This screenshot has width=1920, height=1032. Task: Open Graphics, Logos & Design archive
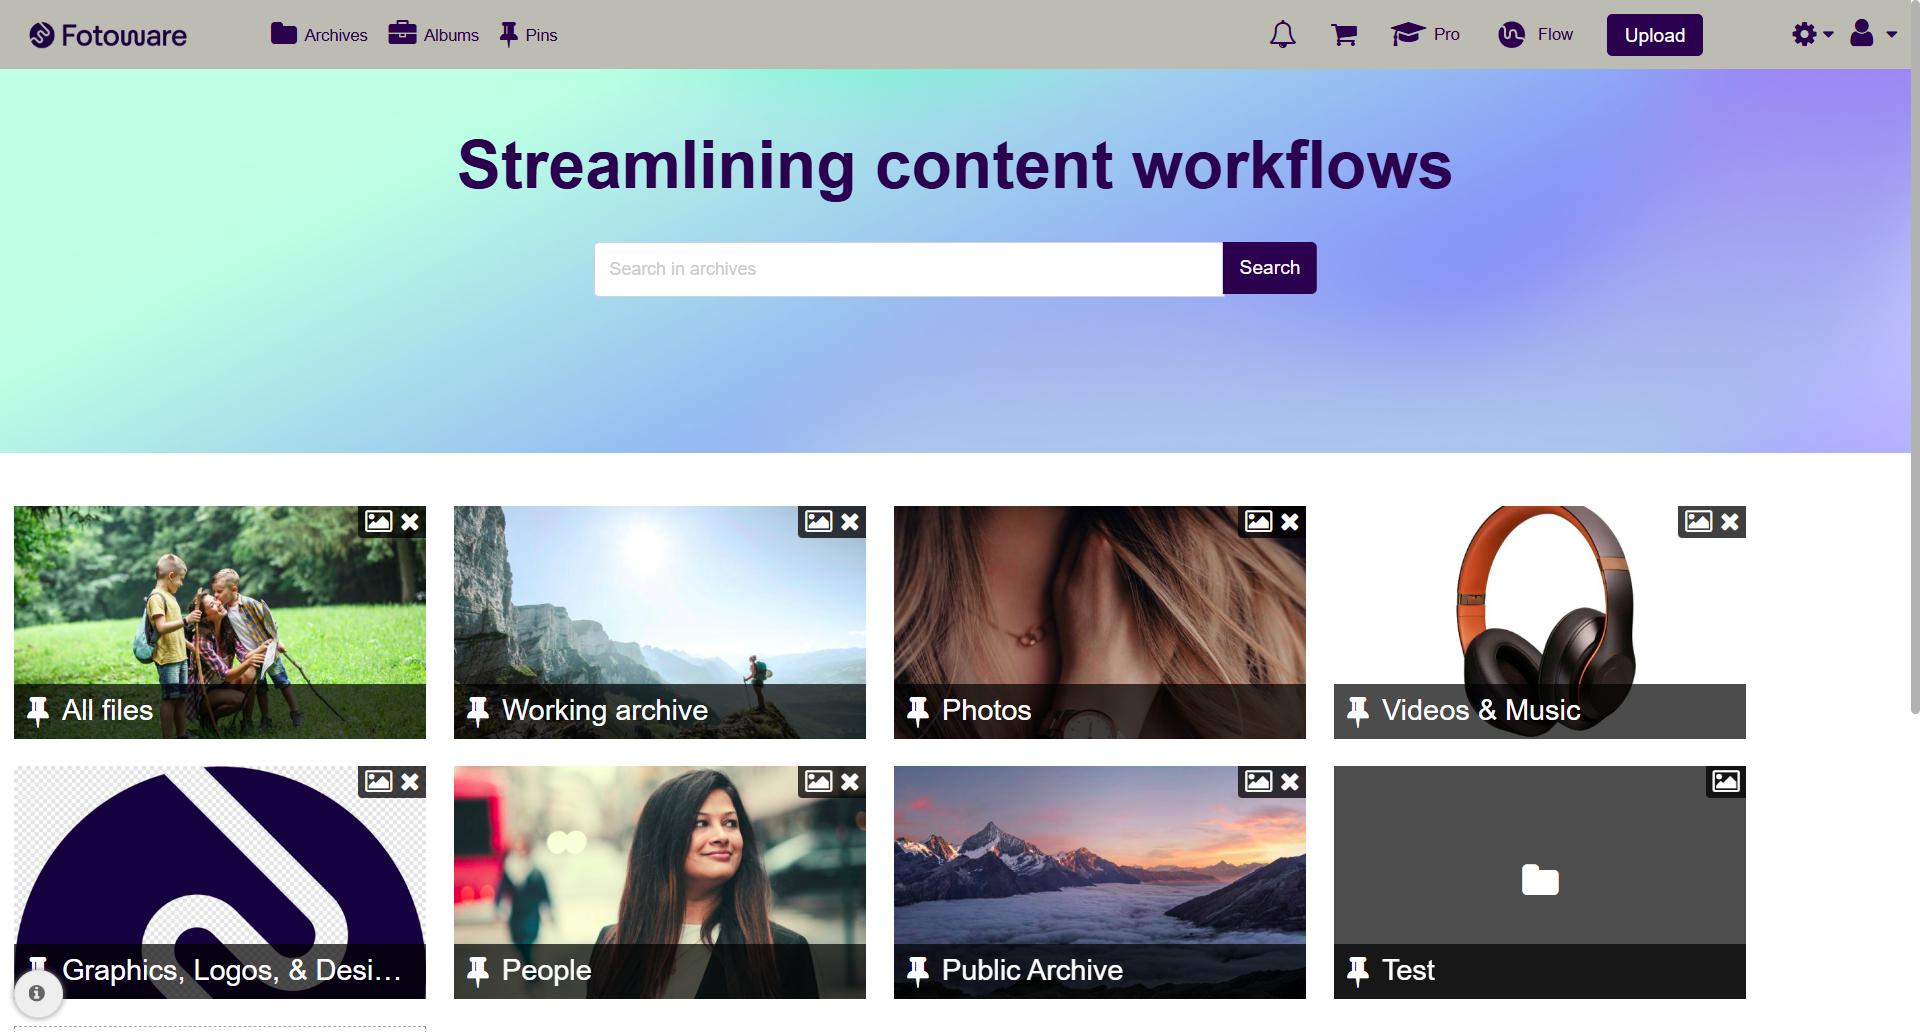coord(220,882)
